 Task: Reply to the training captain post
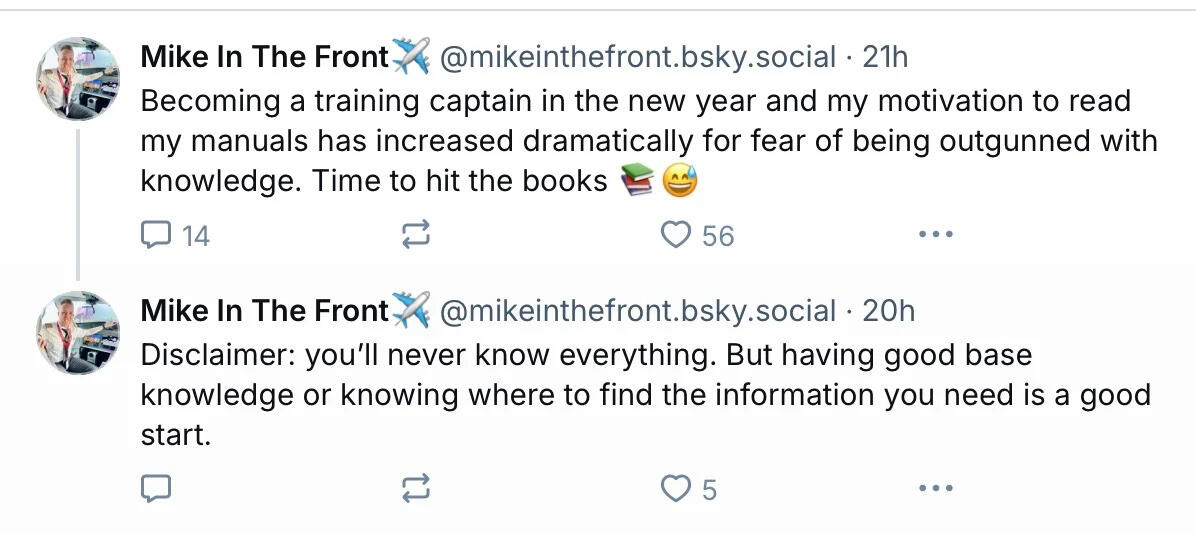157,235
